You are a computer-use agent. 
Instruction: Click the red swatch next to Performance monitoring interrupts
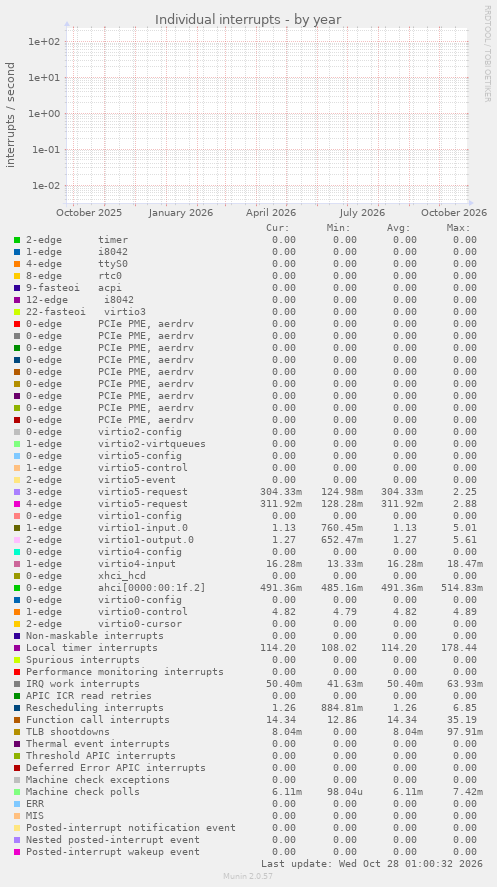pos(17,672)
